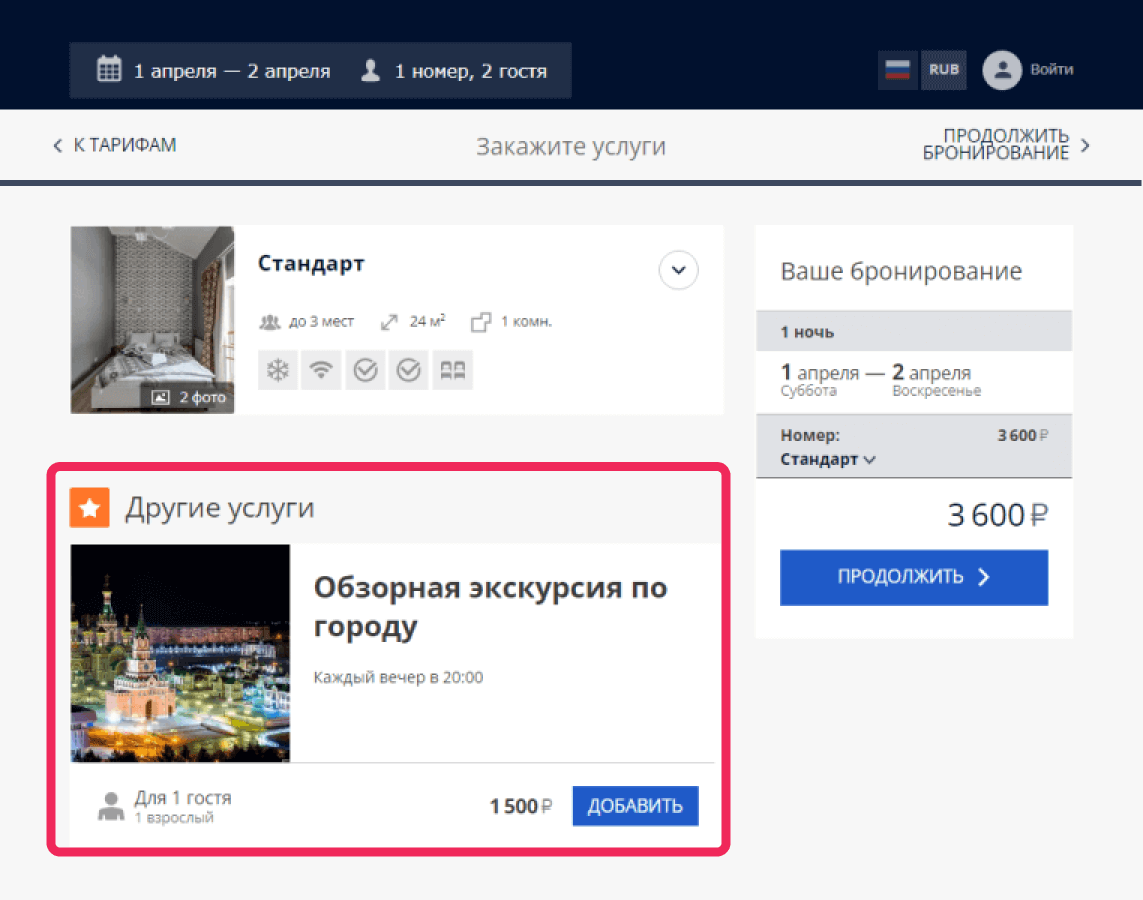Open the RUB currency selector
Viewport: 1143px width, 900px height.
coord(942,70)
